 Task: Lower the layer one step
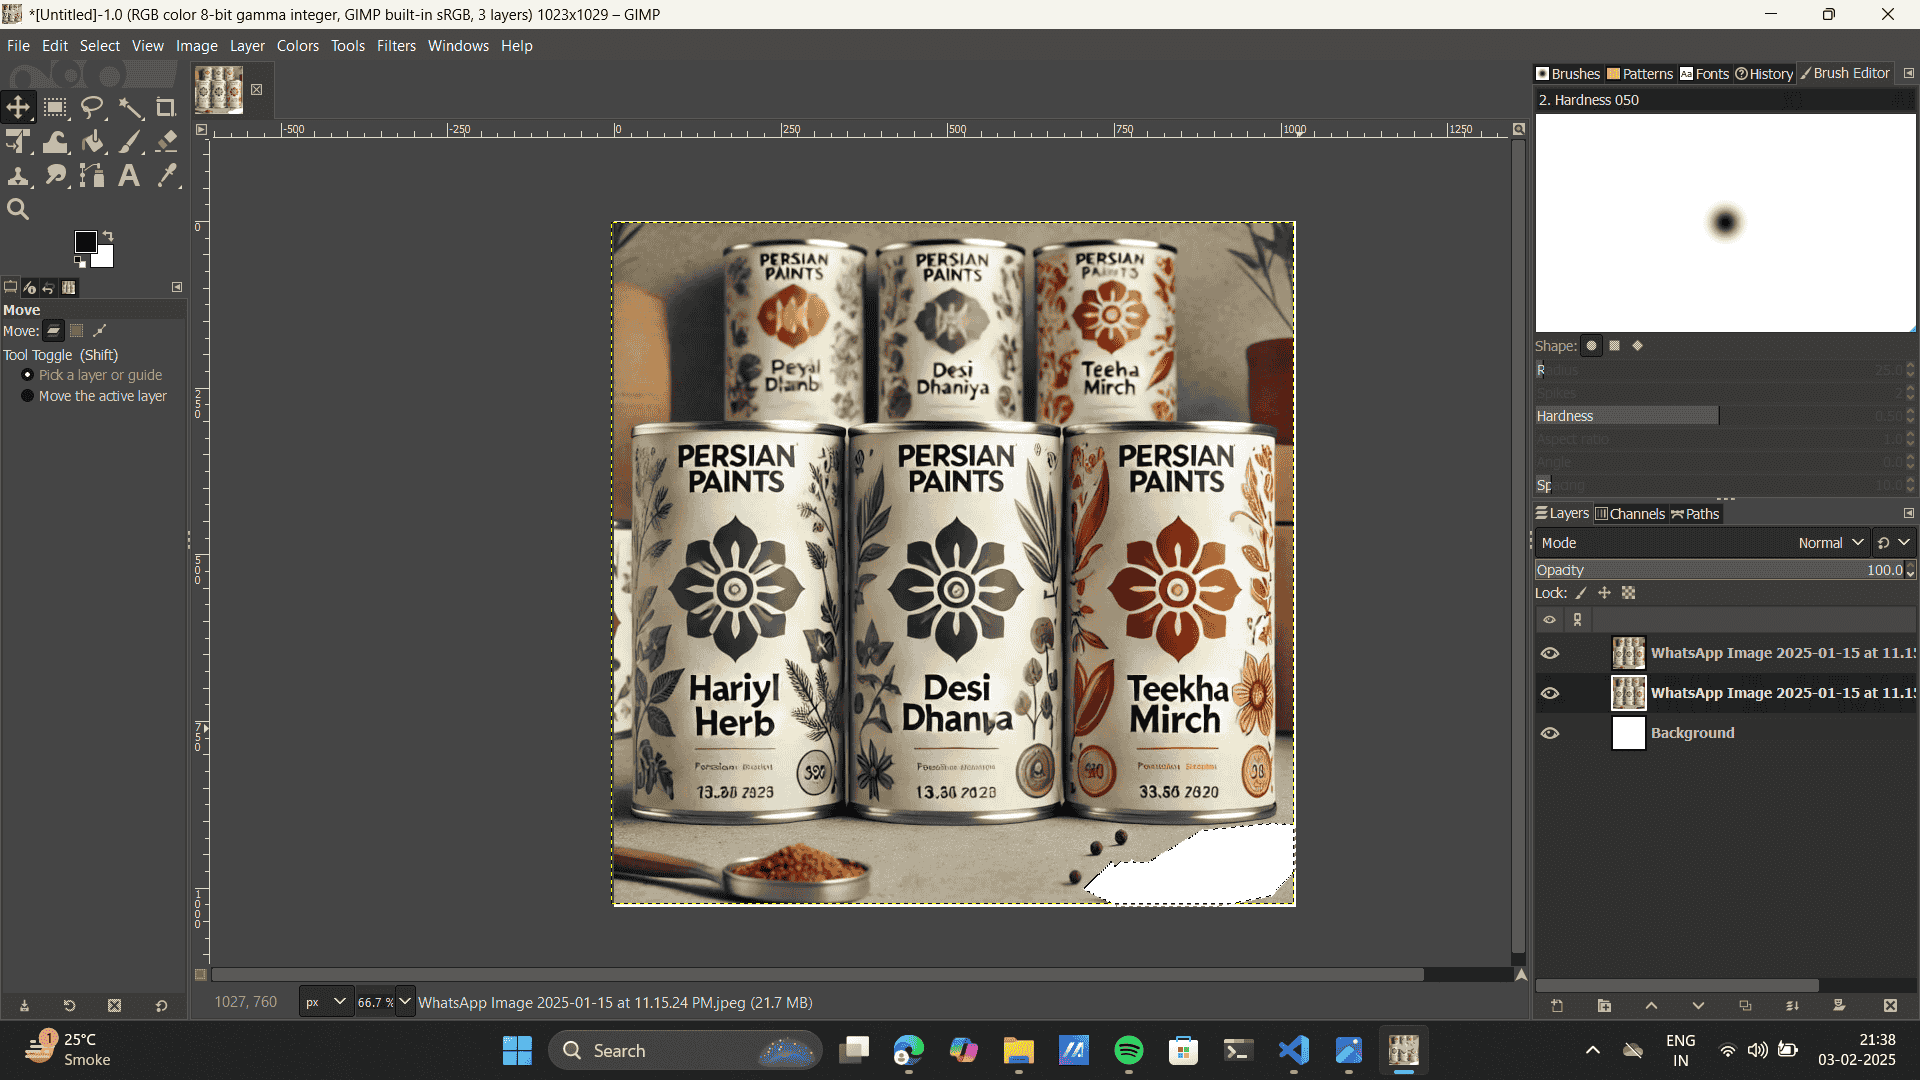coord(1698,1006)
